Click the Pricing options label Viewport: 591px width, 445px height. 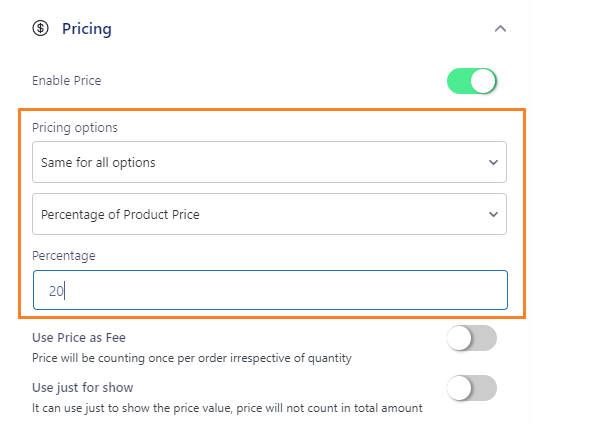(75, 127)
